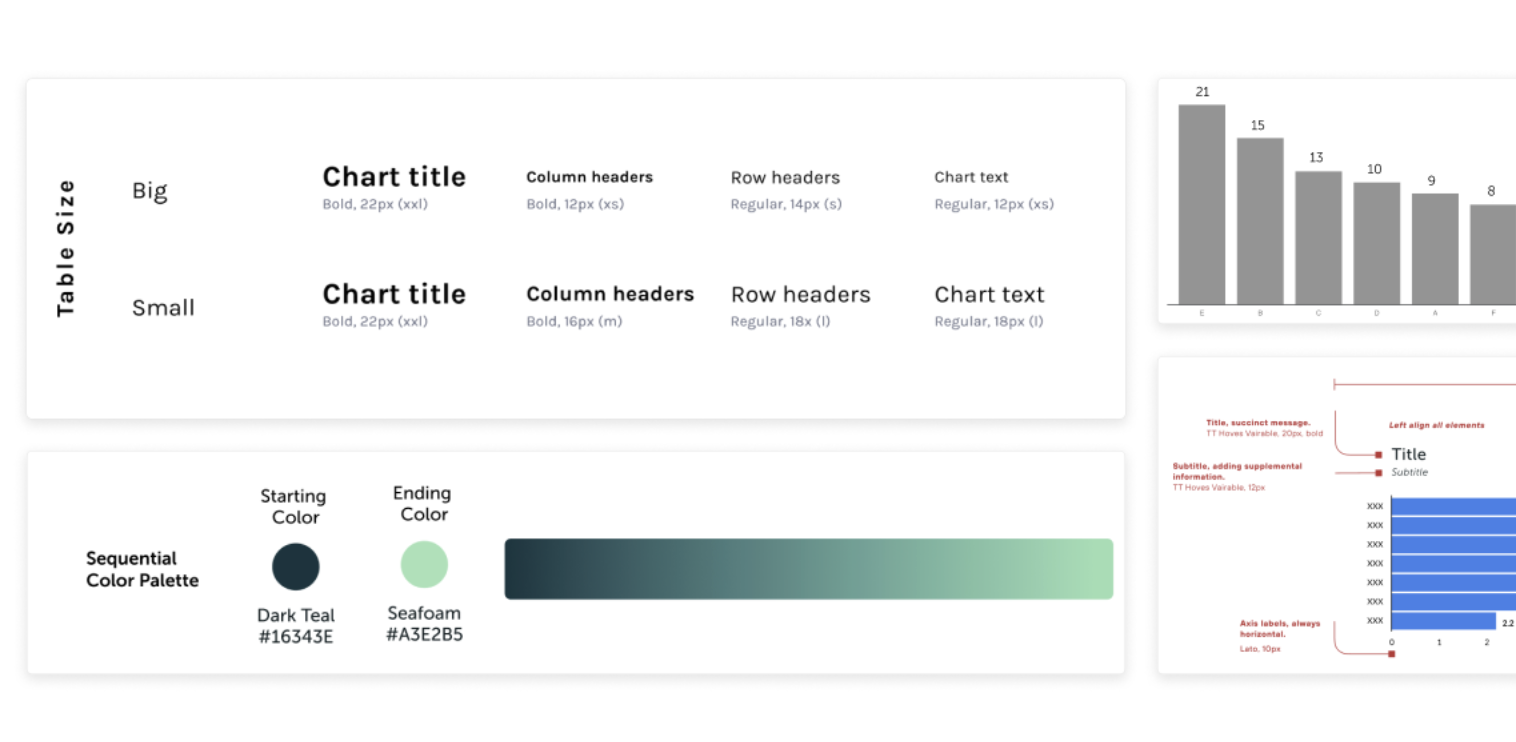Select the vertical Table Size label
Image resolution: width=1516 pixels, height=742 pixels.
coord(66,248)
